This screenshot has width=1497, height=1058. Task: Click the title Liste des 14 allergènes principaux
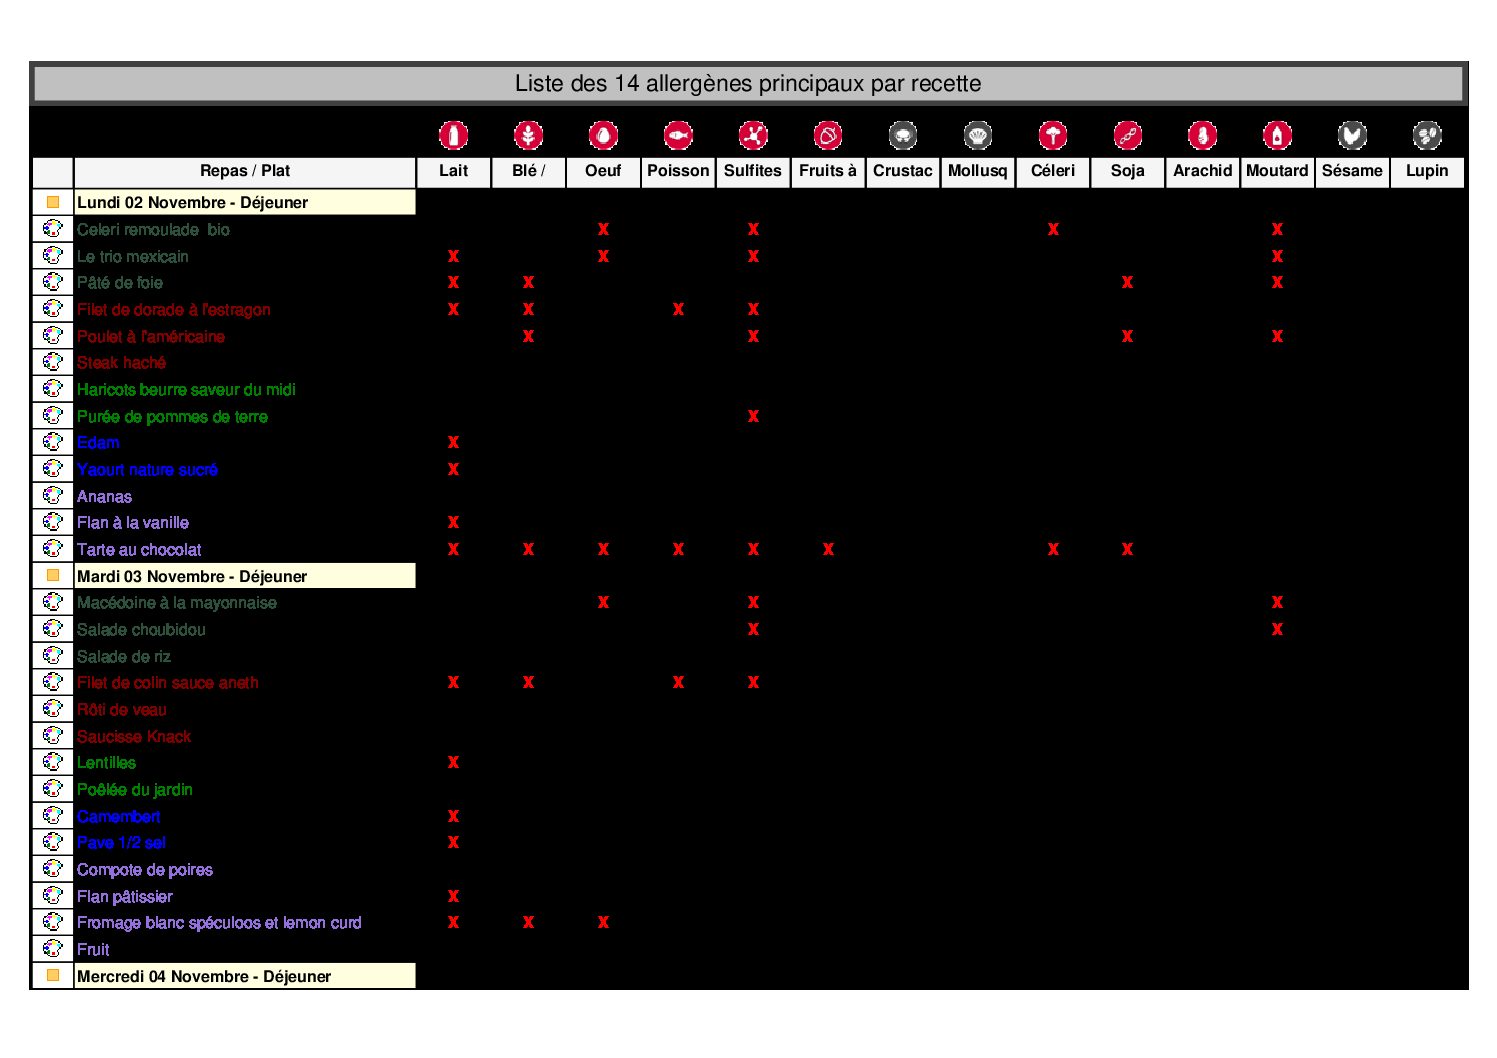(748, 84)
